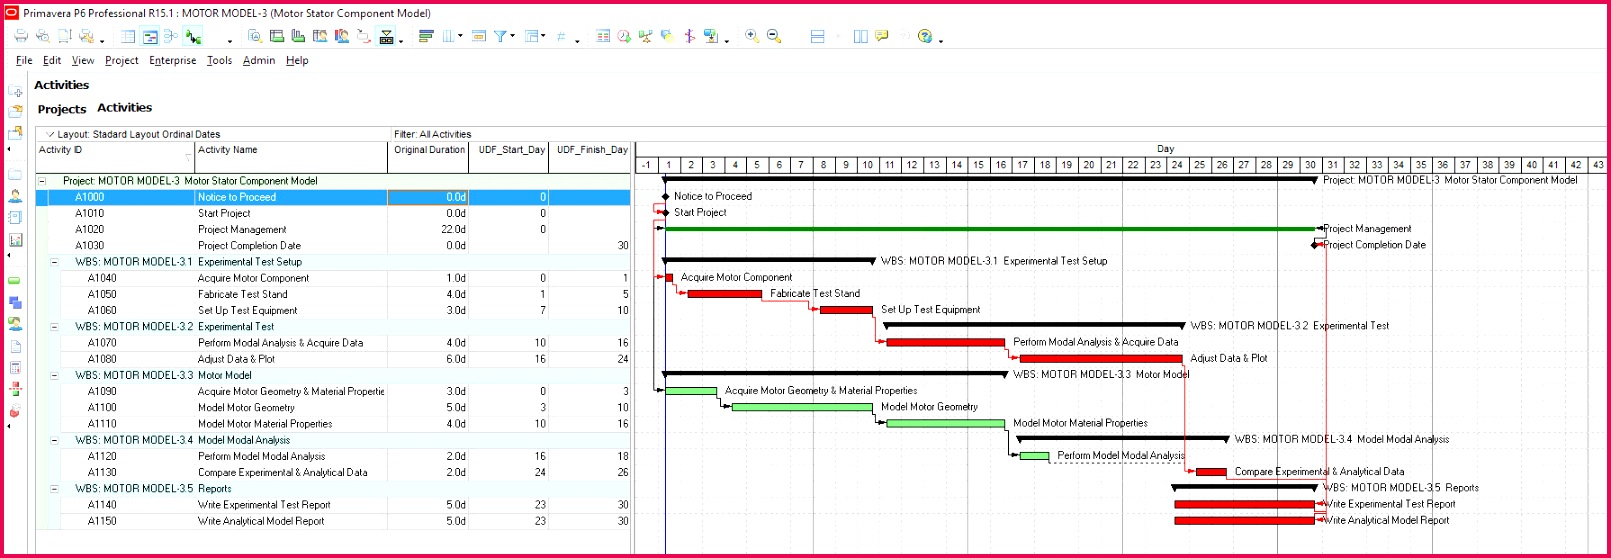Open the Filter icon dropdown arrow
The height and width of the screenshot is (558, 1611).
[x=513, y=37]
